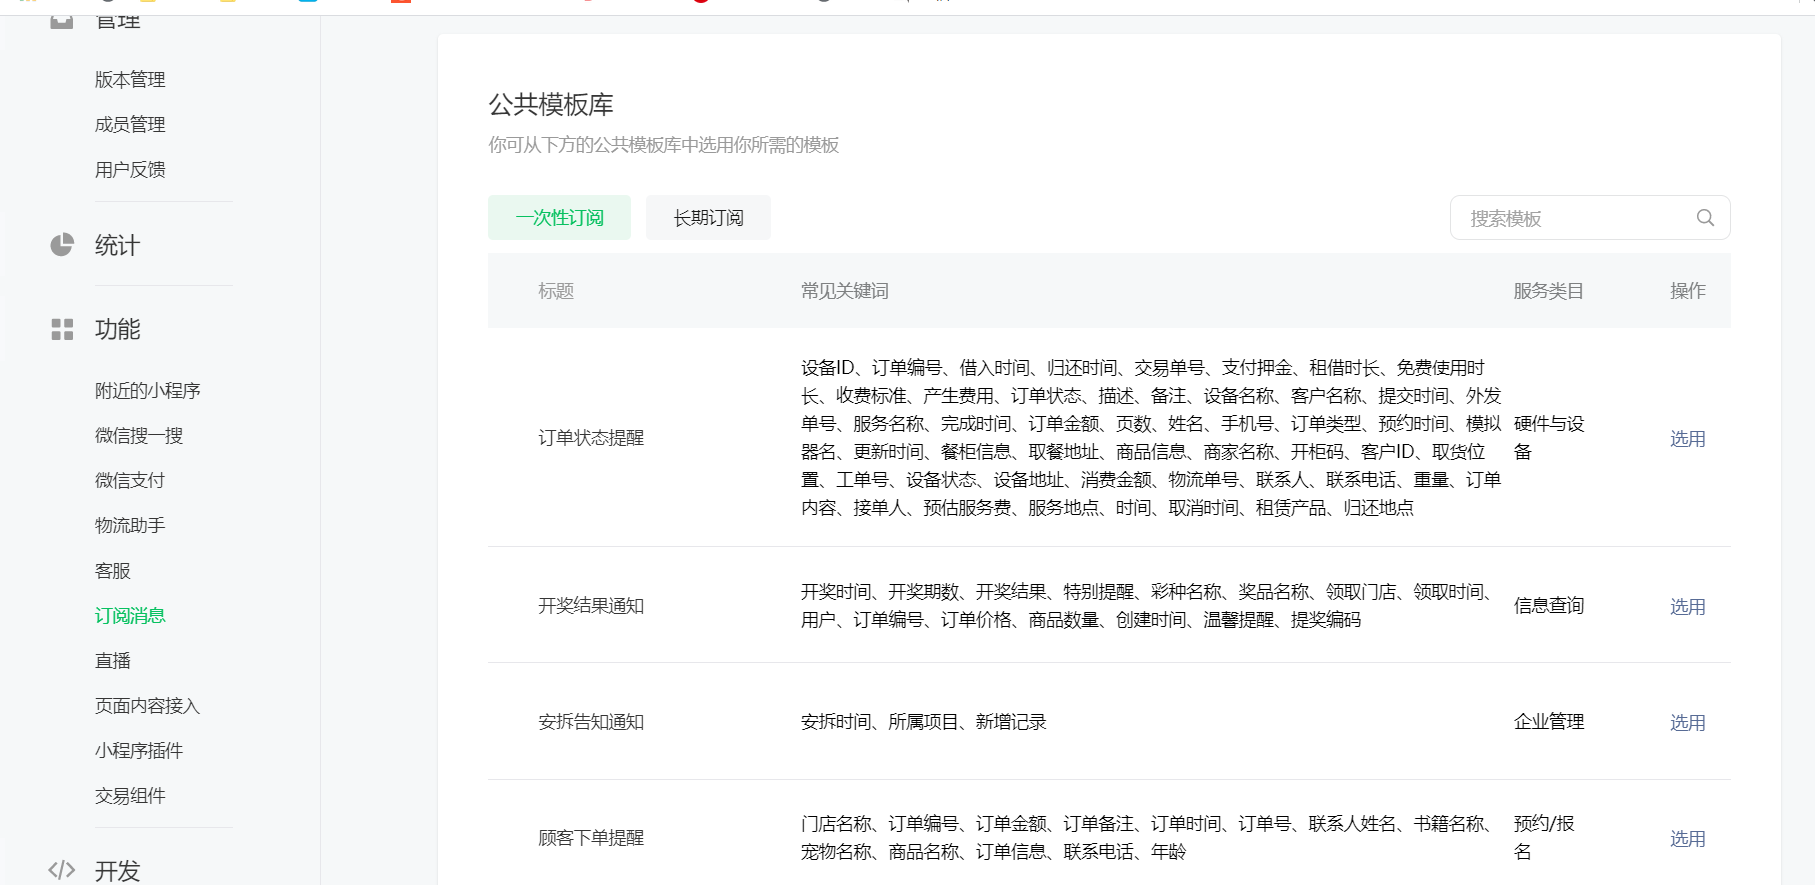The height and width of the screenshot is (885, 1815).
Task: Click the 开发 code brackets icon
Action: pyautogui.click(x=62, y=870)
